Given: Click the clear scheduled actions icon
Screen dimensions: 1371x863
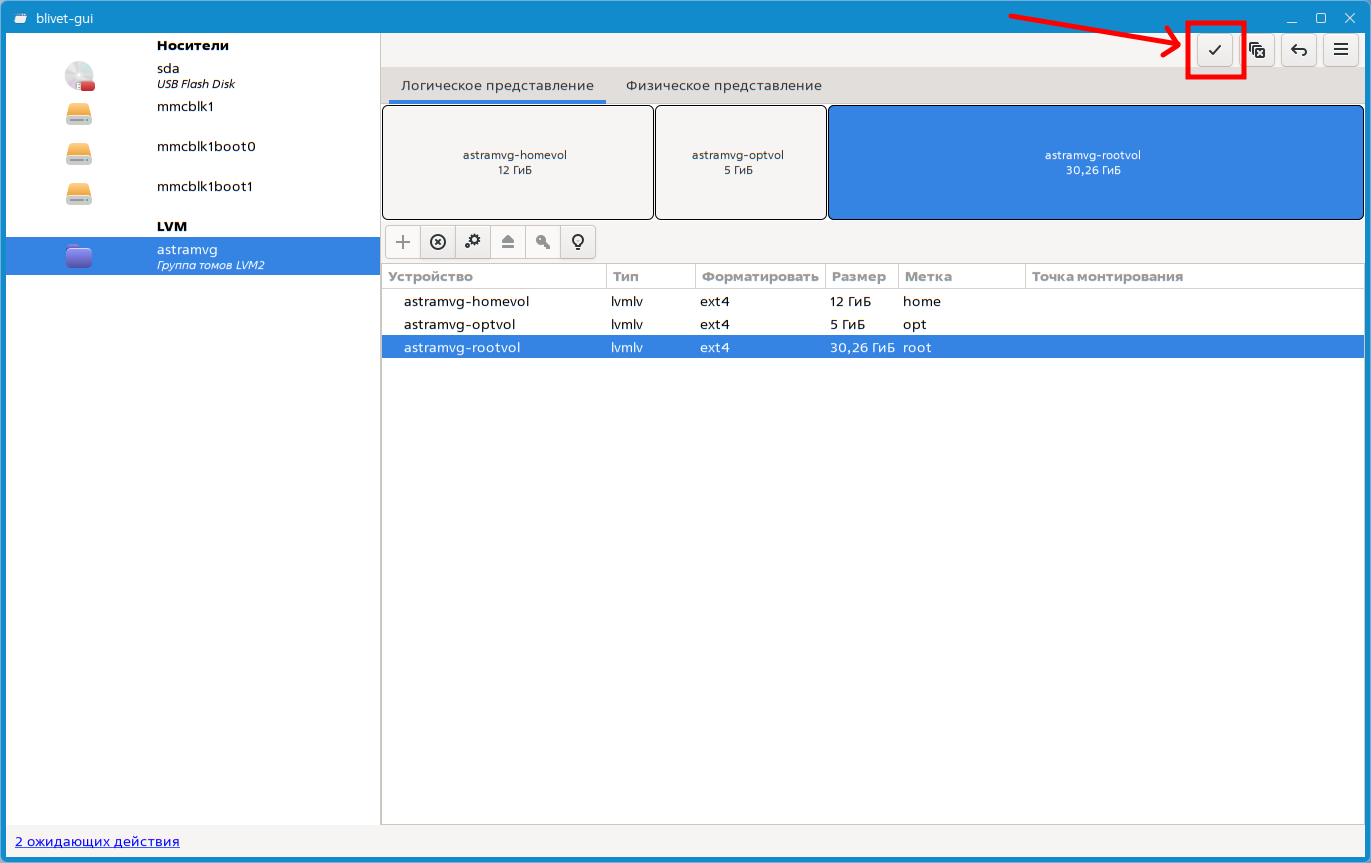Looking at the screenshot, I should click(1257, 50).
